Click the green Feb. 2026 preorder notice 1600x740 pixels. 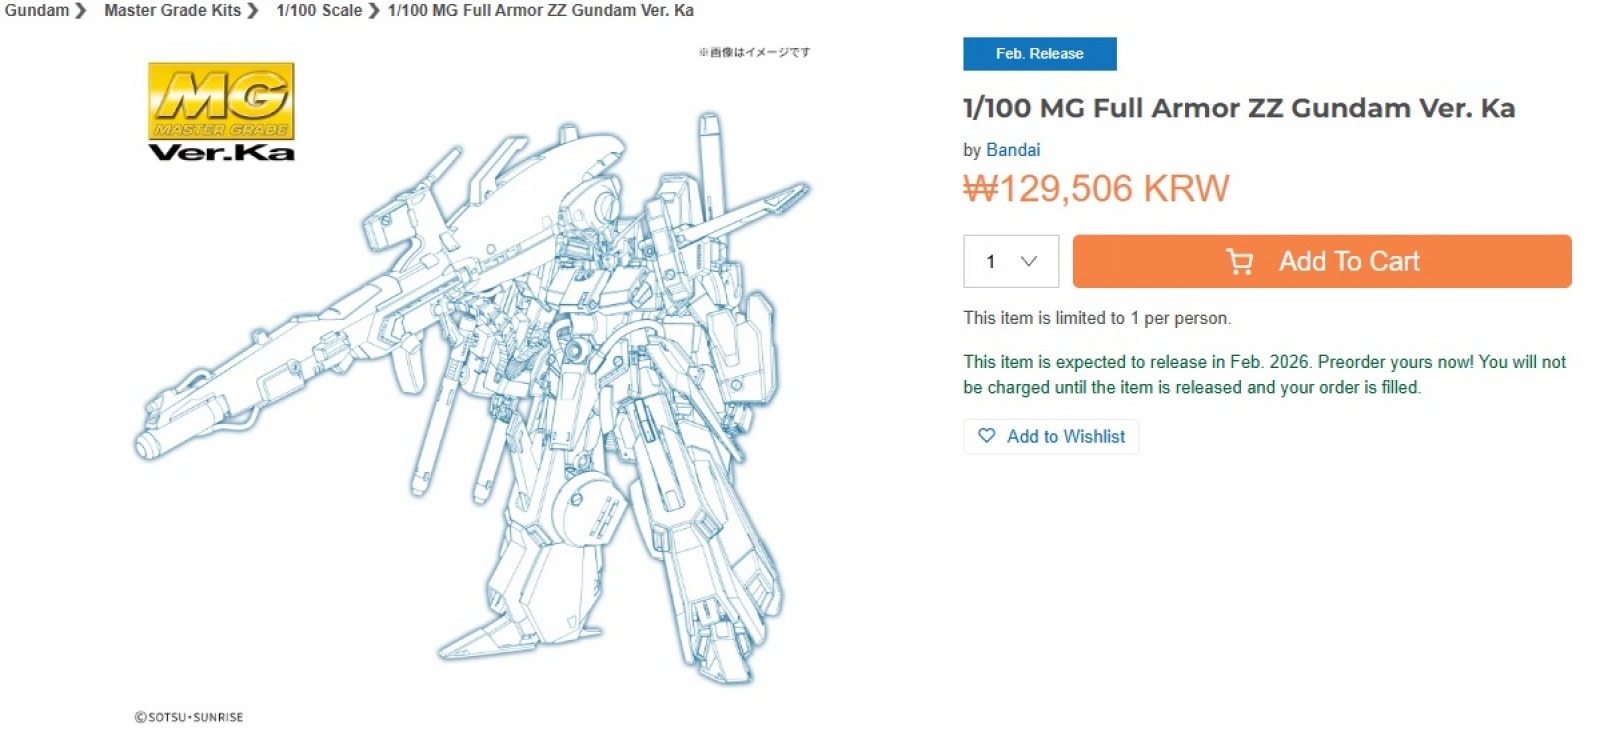pos(1264,375)
